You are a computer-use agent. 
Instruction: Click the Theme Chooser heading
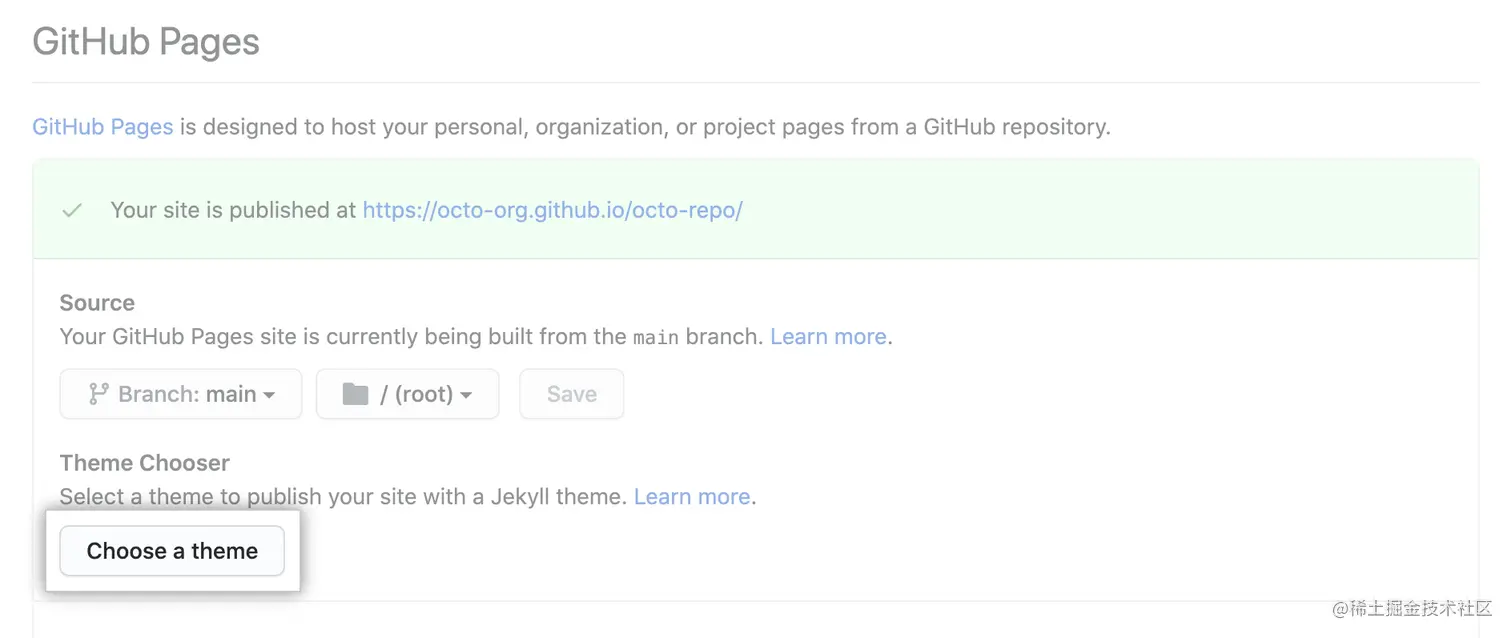144,462
